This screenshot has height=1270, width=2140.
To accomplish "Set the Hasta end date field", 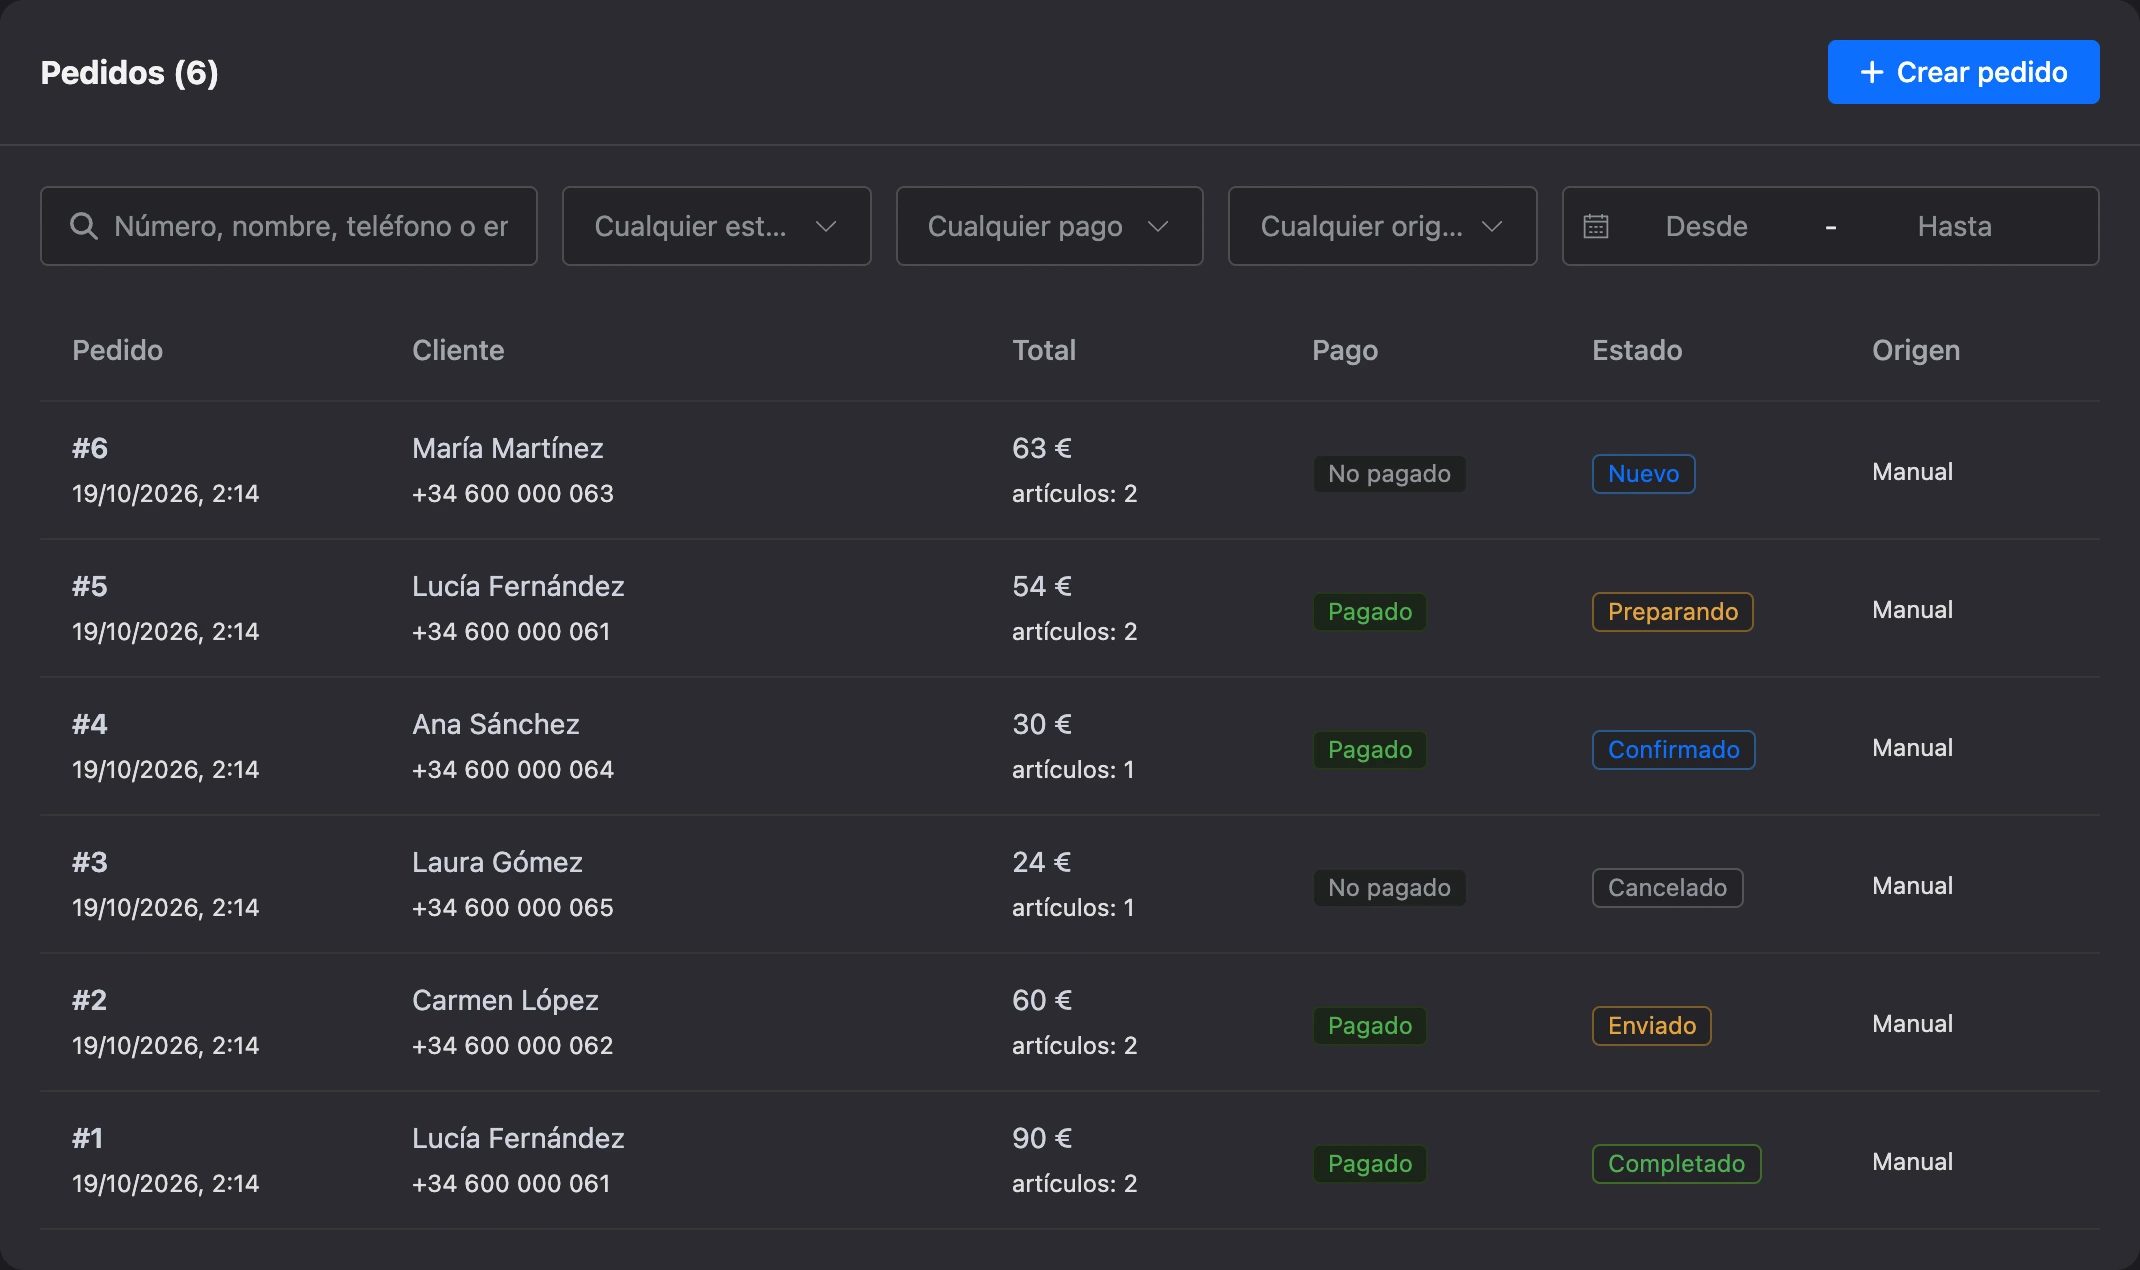I will click(x=1954, y=226).
